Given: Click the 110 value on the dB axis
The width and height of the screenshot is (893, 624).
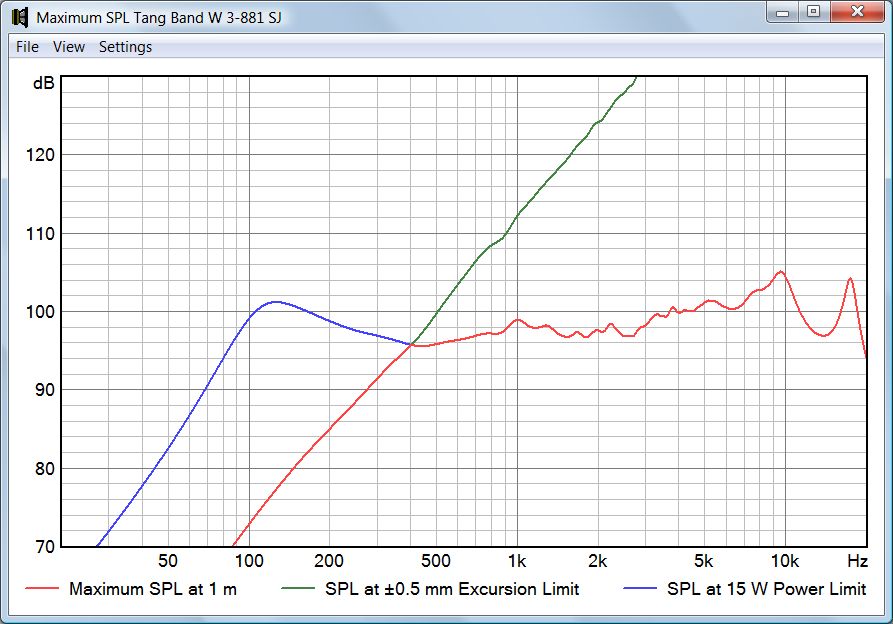Looking at the screenshot, I should (40, 233).
